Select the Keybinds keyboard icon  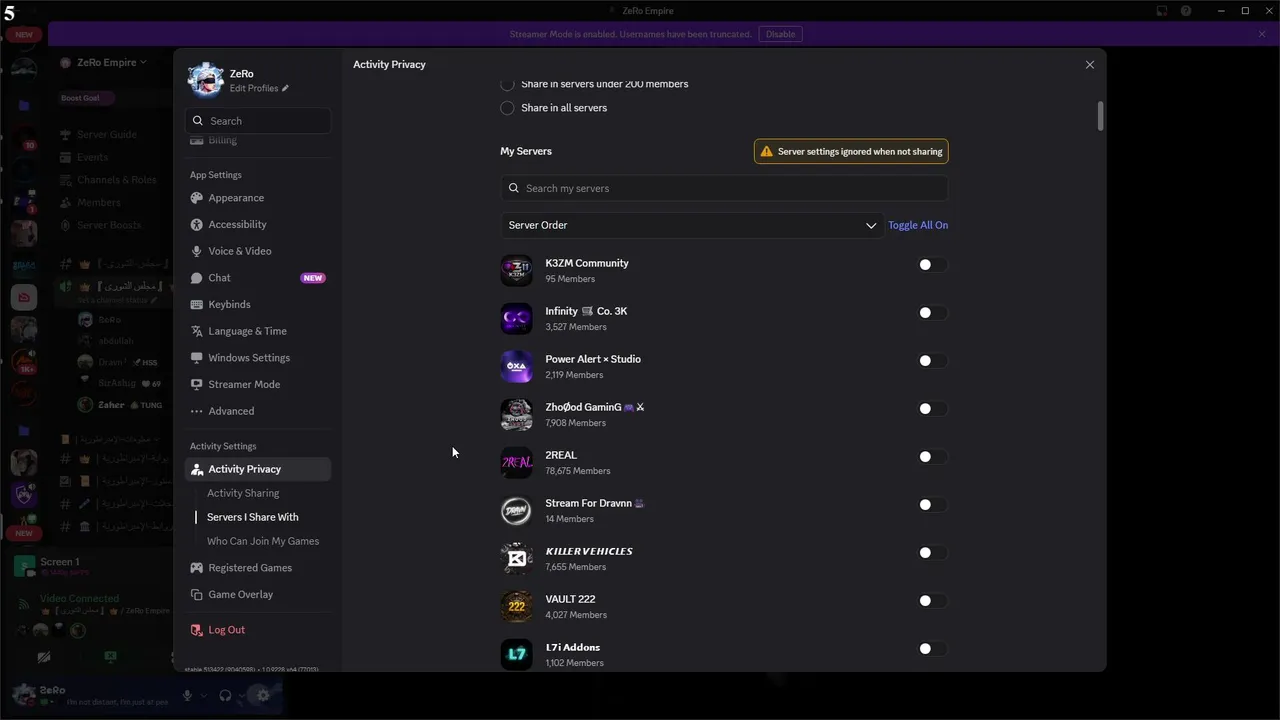(x=197, y=305)
